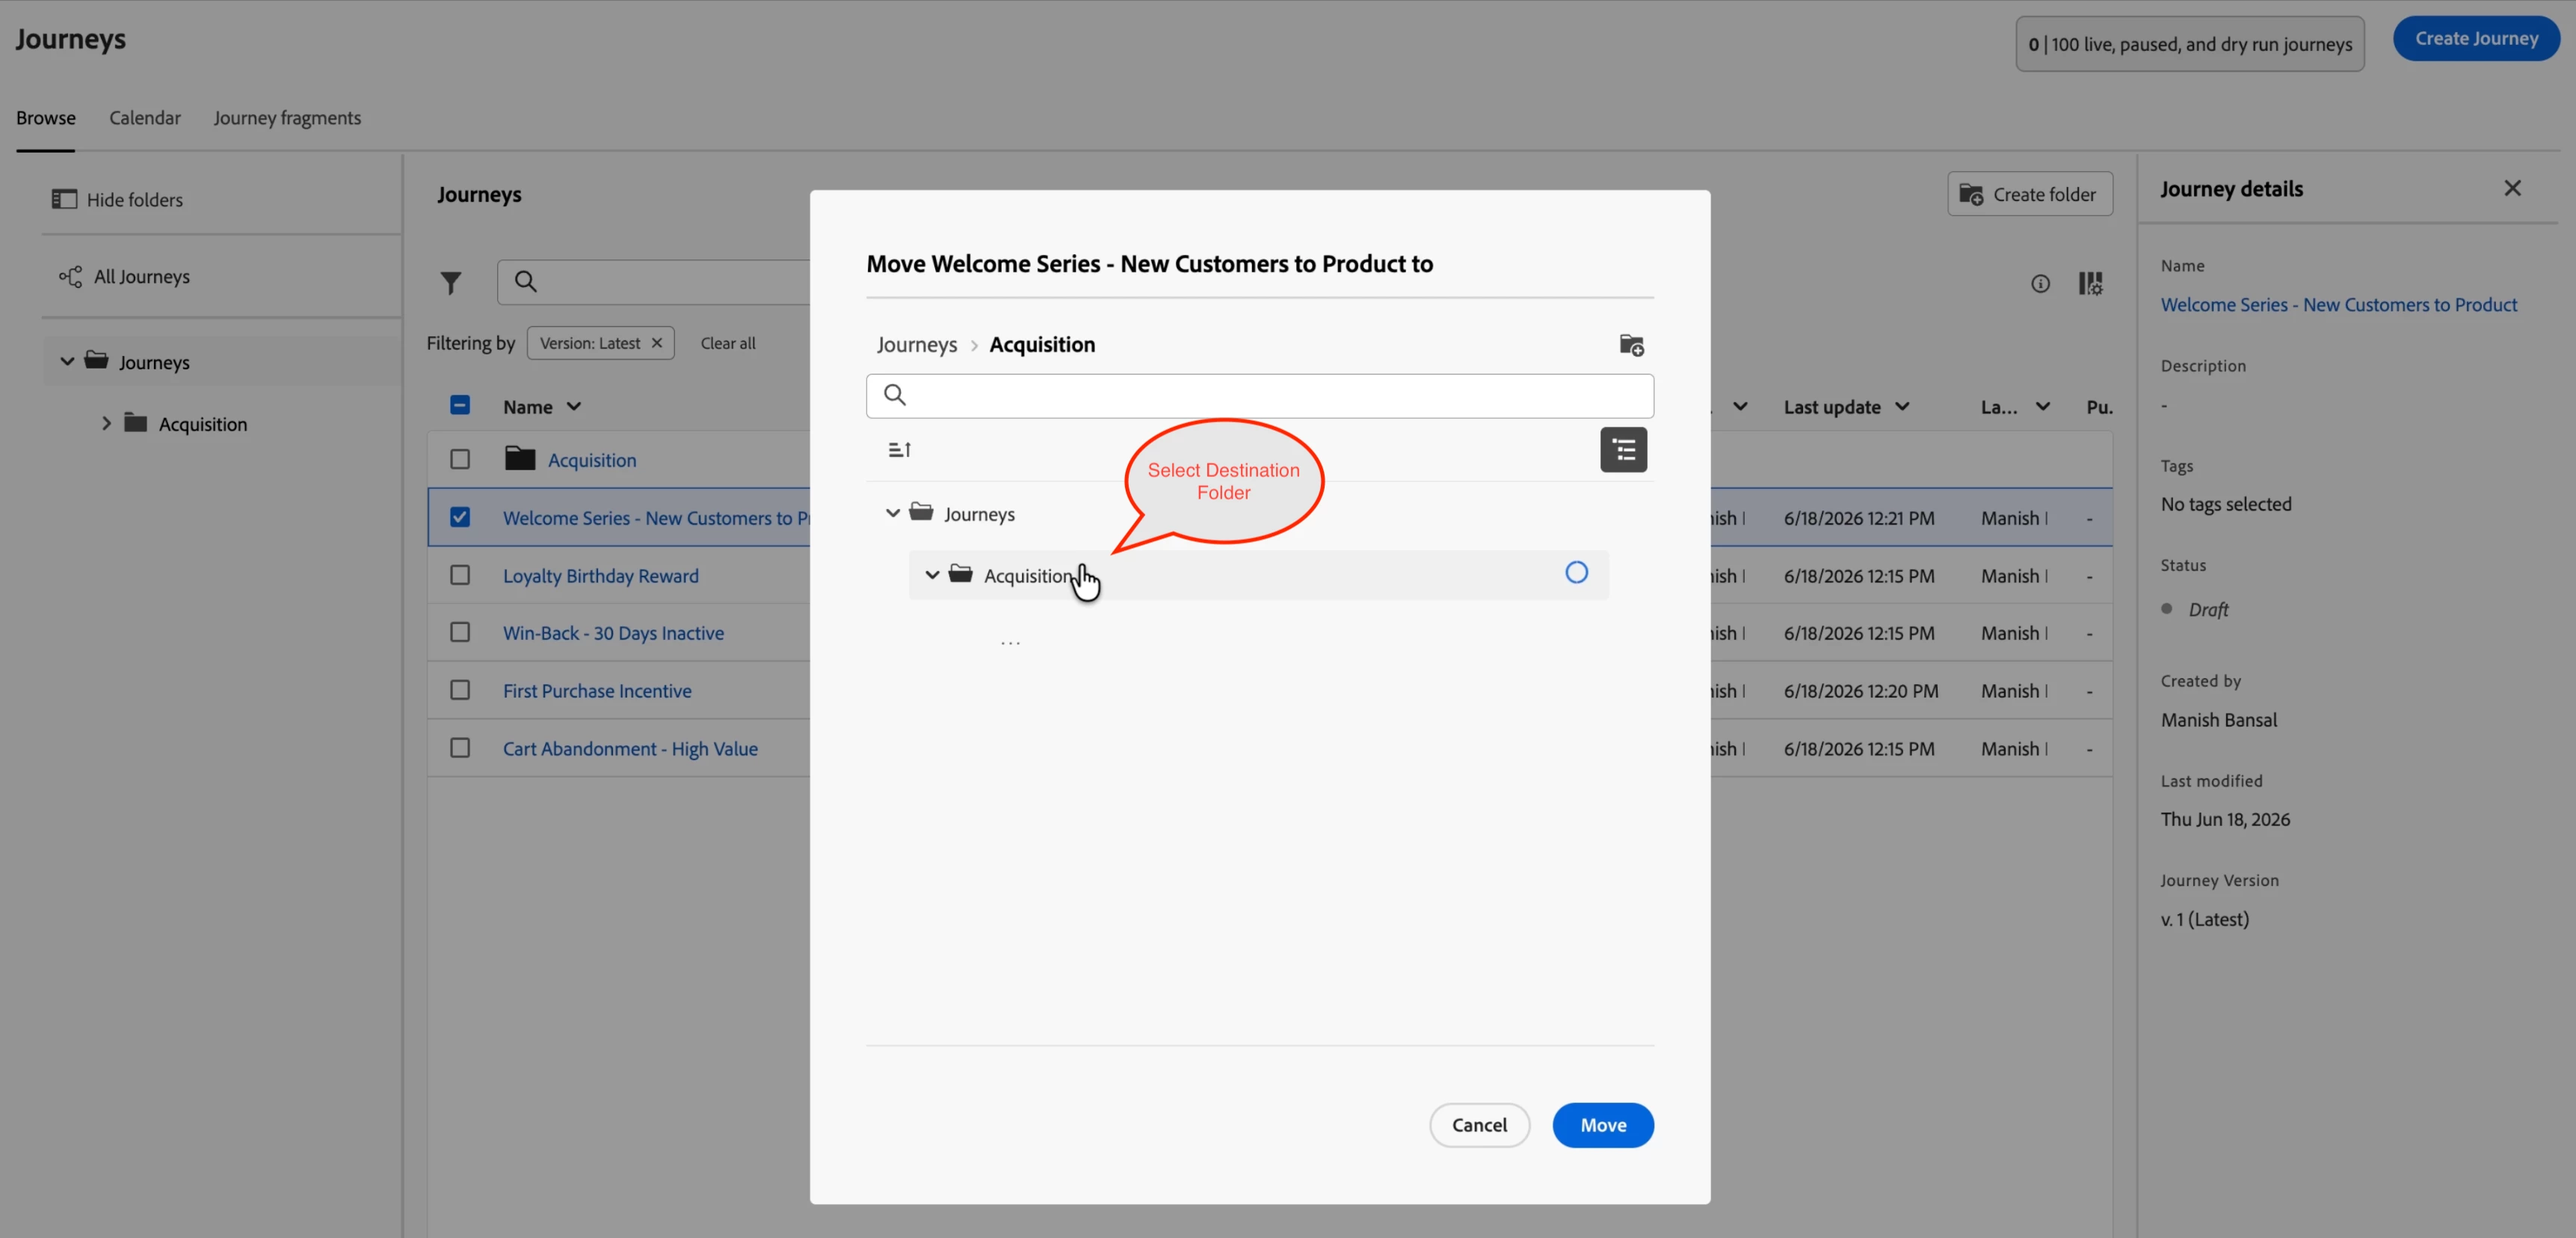Uncheck the Welcome Series row checkbox

(460, 517)
